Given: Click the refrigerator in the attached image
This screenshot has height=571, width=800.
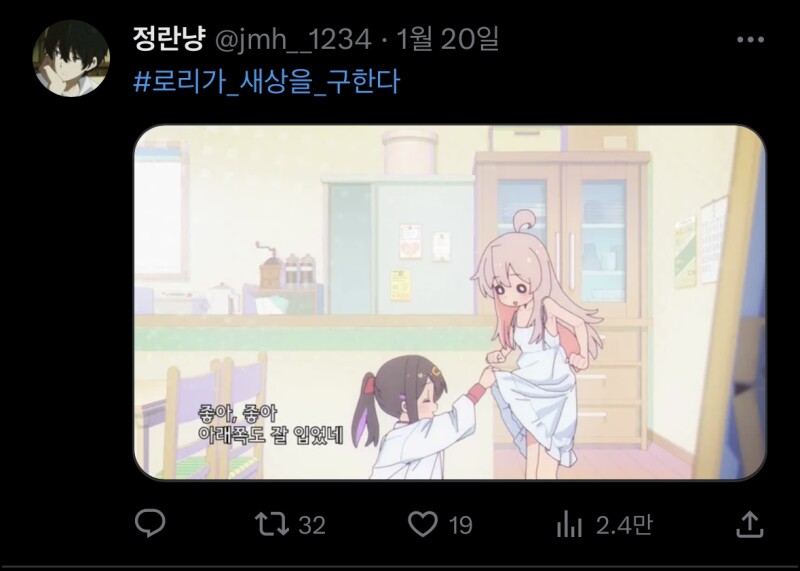Looking at the screenshot, I should tap(399, 245).
